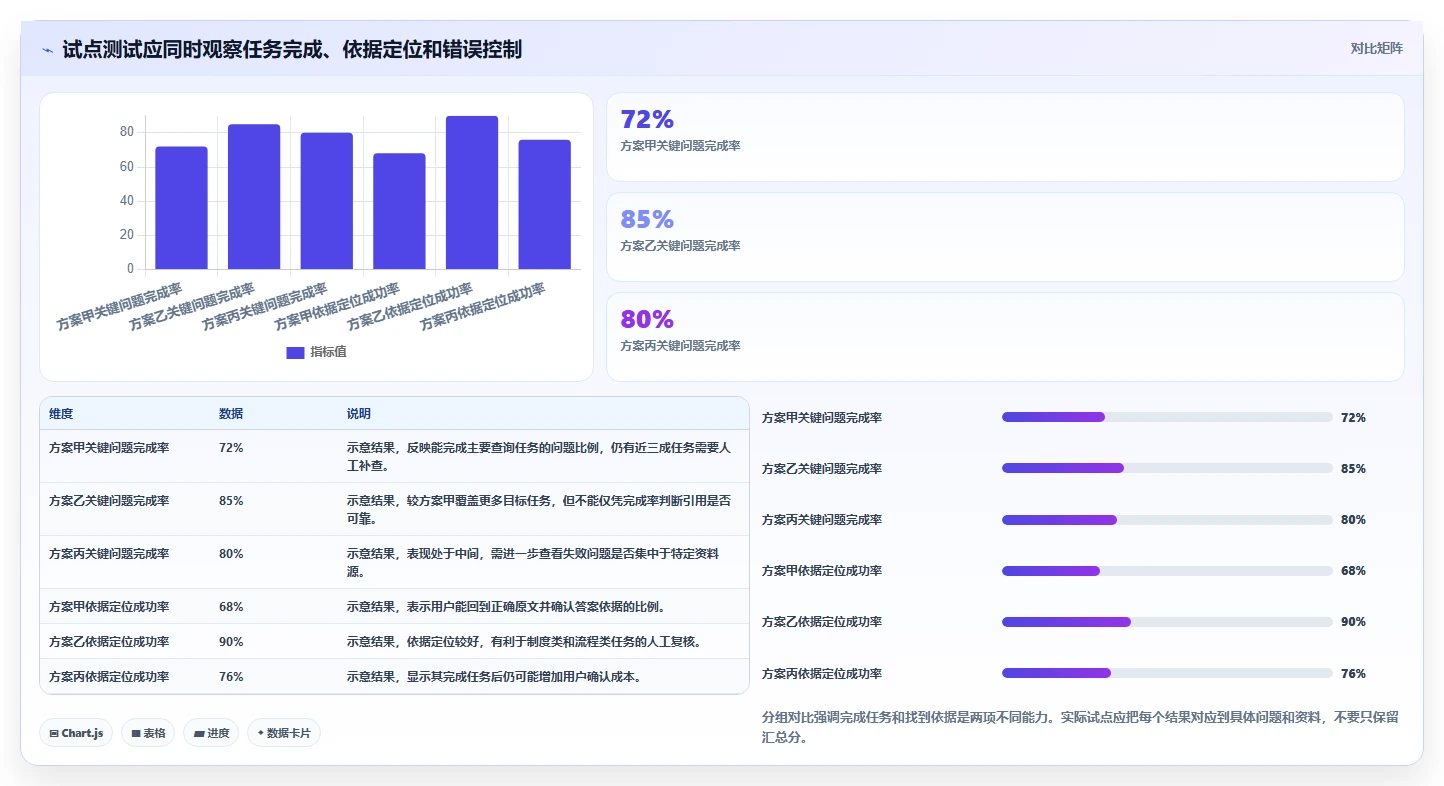Click the chart bar for 方案丙依据定位成功率
Screen dimensions: 1444x786
(x=544, y=204)
